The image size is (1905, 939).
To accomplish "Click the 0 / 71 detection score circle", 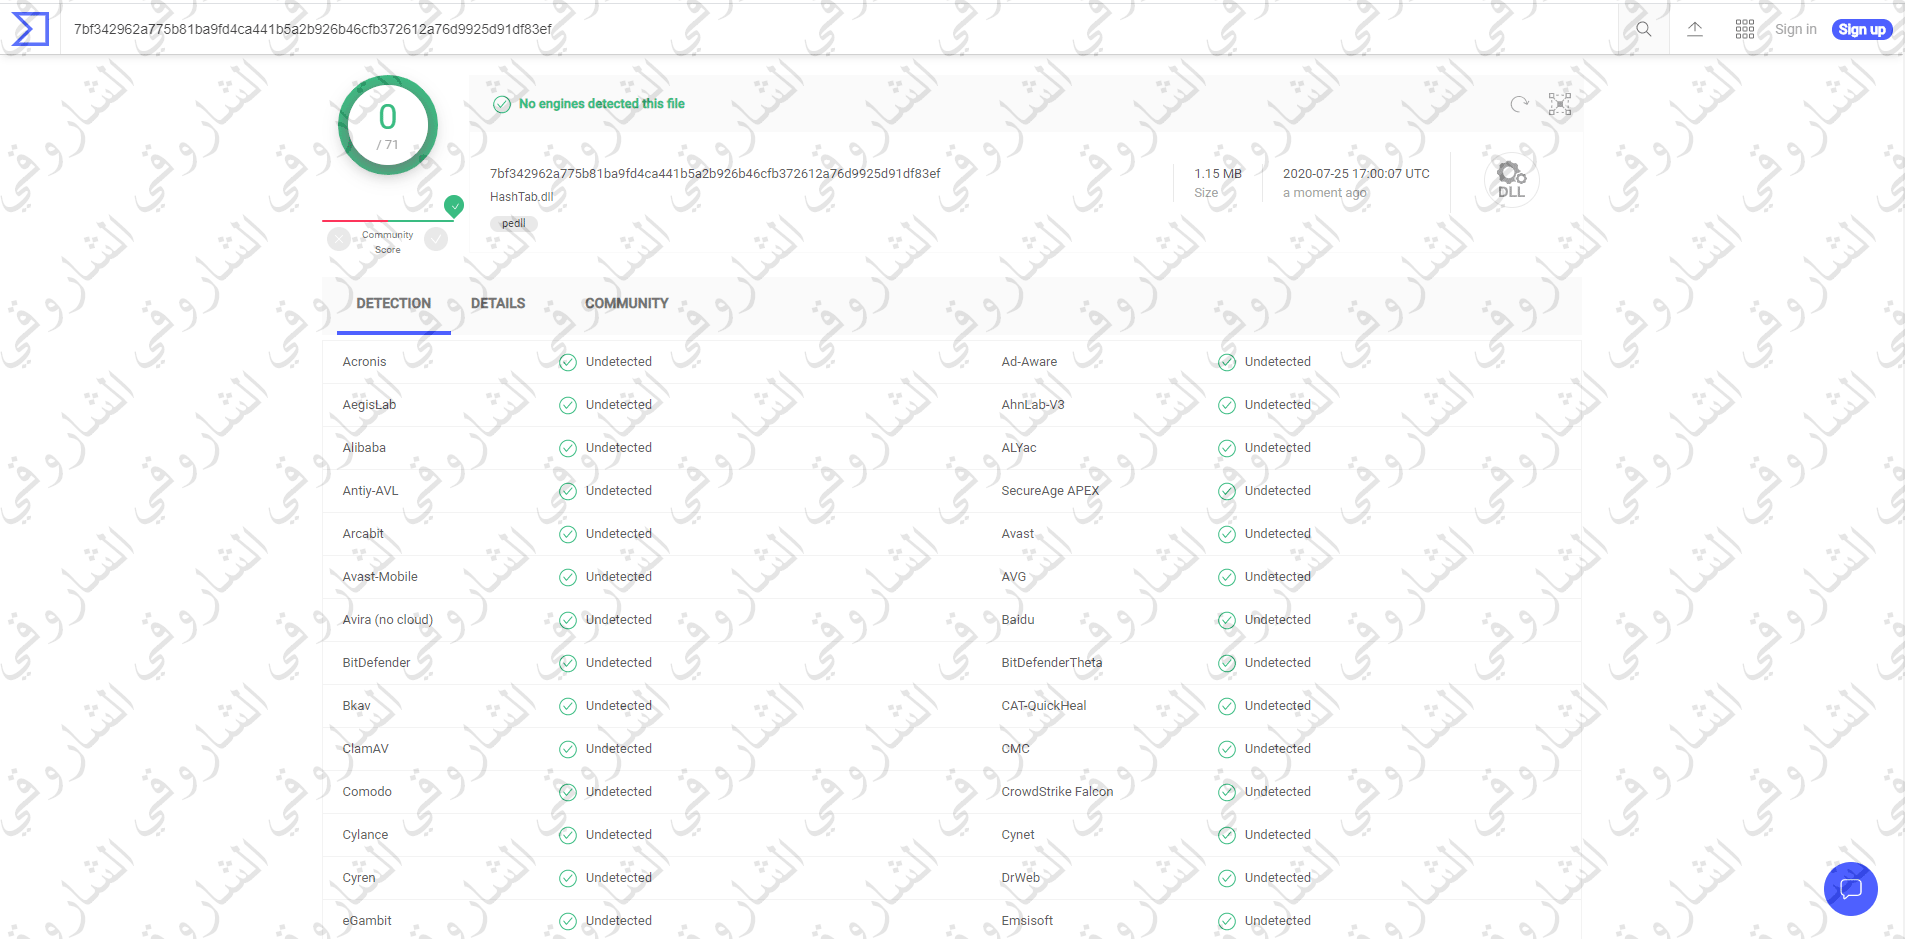I will coord(388,125).
